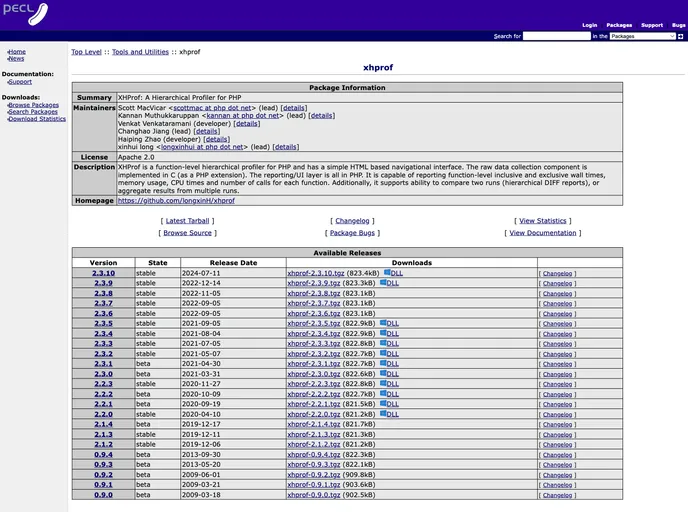Screen dimensions: 688x512
Task: Open version 2.3.10 details
Action: pyautogui.click(x=104, y=273)
